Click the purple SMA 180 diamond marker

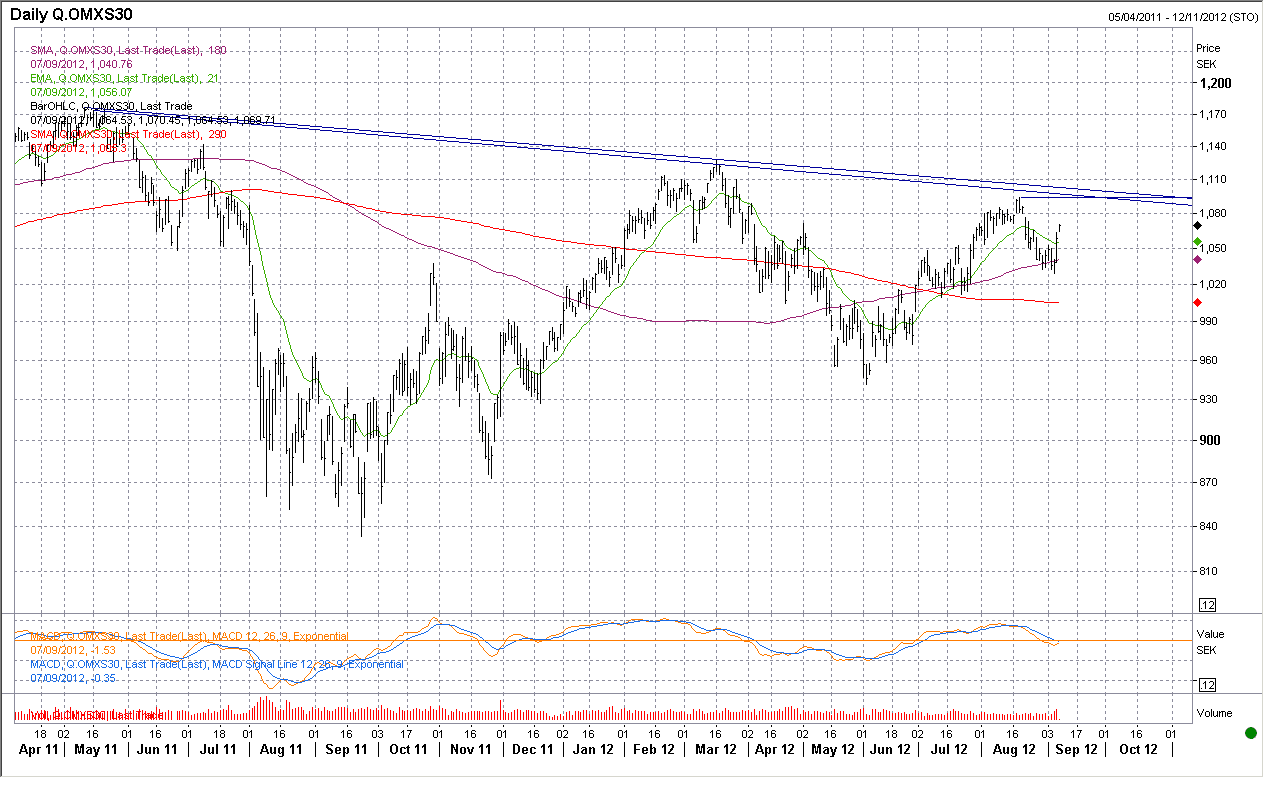click(x=1198, y=260)
